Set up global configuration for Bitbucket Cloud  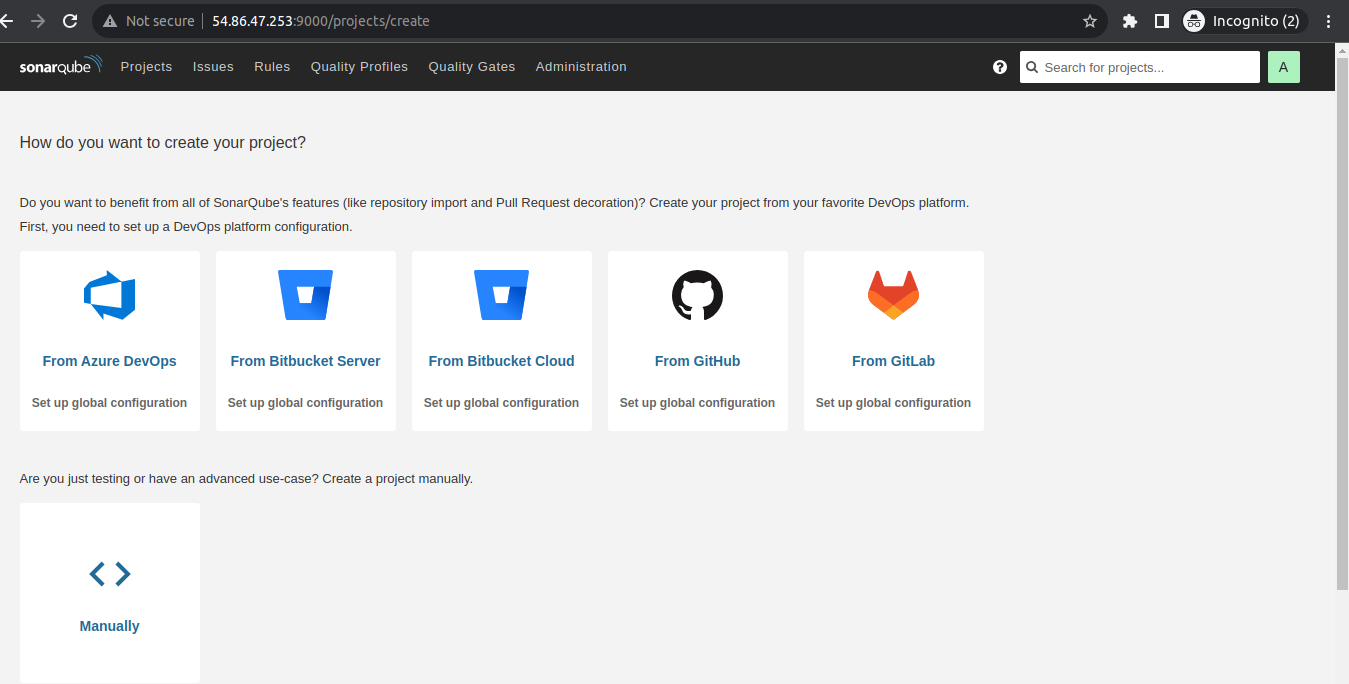pos(502,403)
